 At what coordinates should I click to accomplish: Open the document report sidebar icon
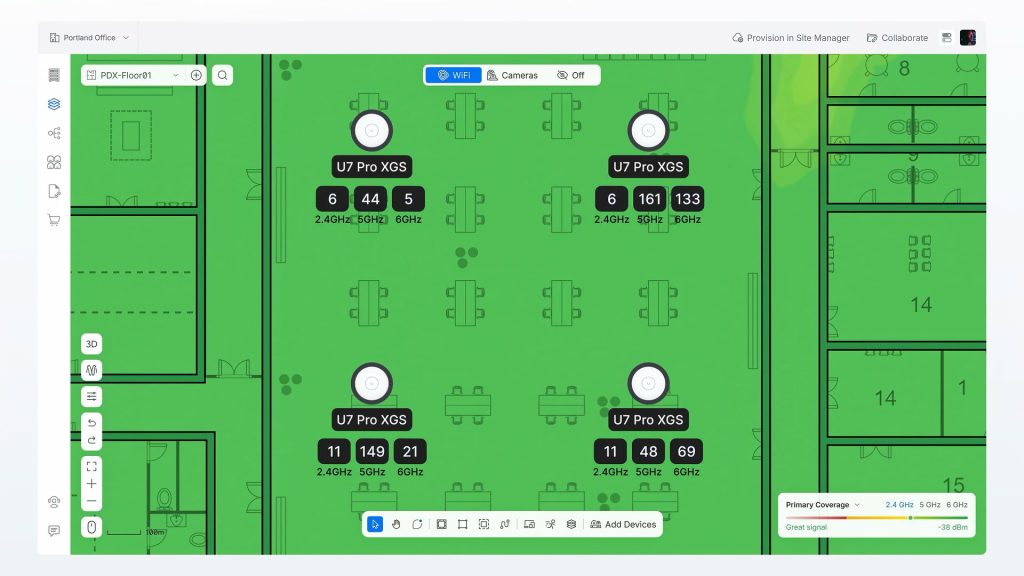[x=54, y=191]
